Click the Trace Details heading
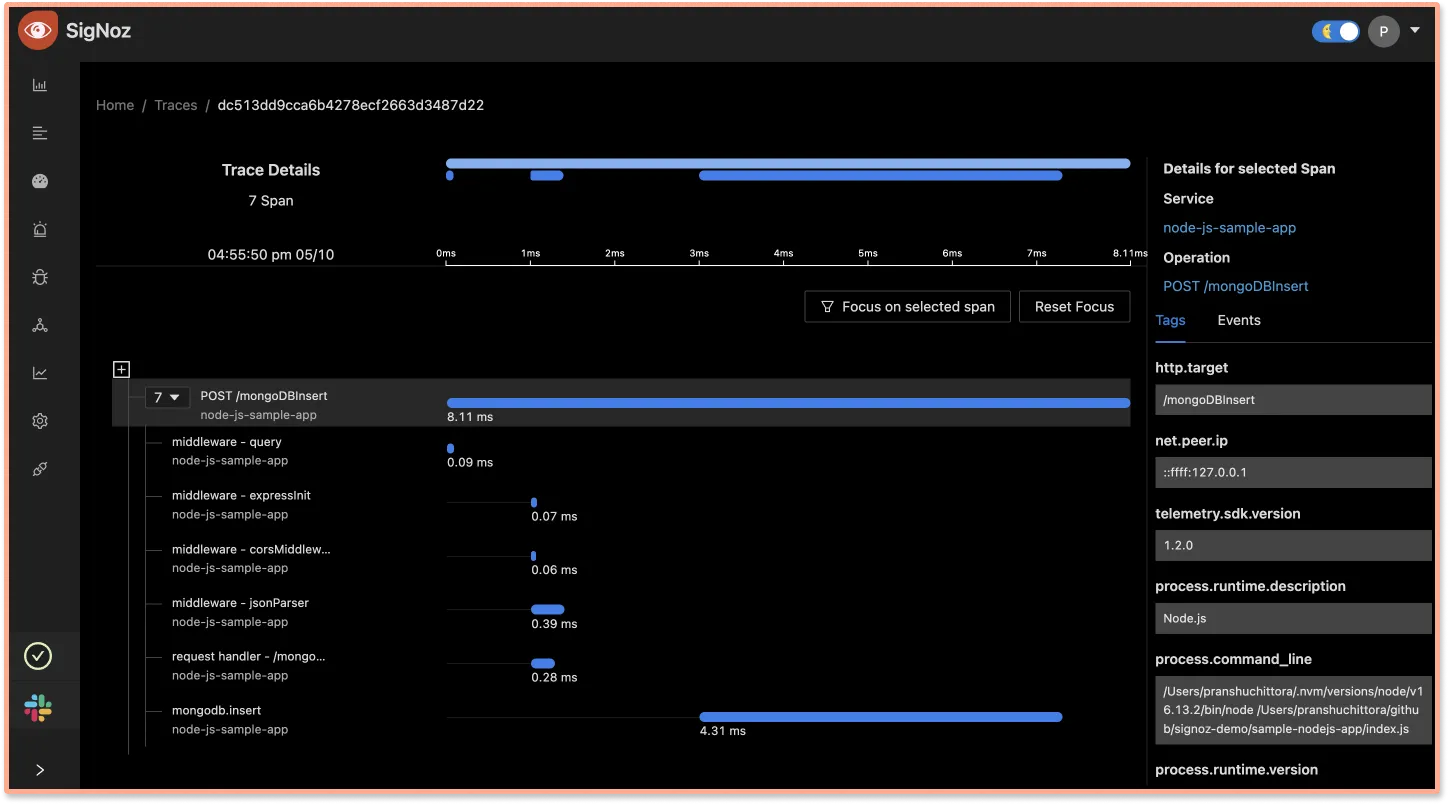The height and width of the screenshot is (804, 1448). click(271, 170)
